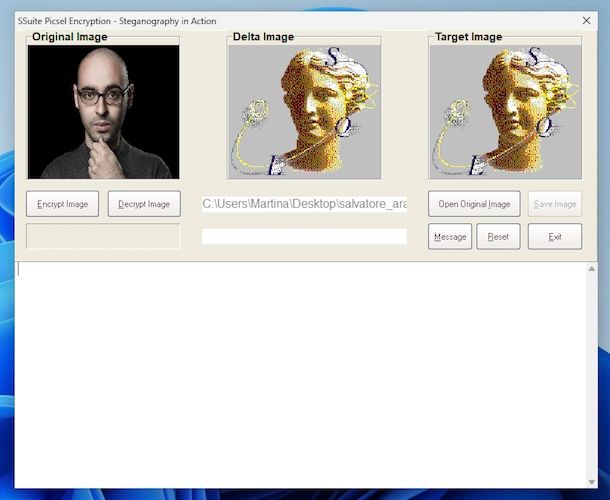Click the greyed Save Image button
The width and height of the screenshot is (610, 500).
pos(555,204)
